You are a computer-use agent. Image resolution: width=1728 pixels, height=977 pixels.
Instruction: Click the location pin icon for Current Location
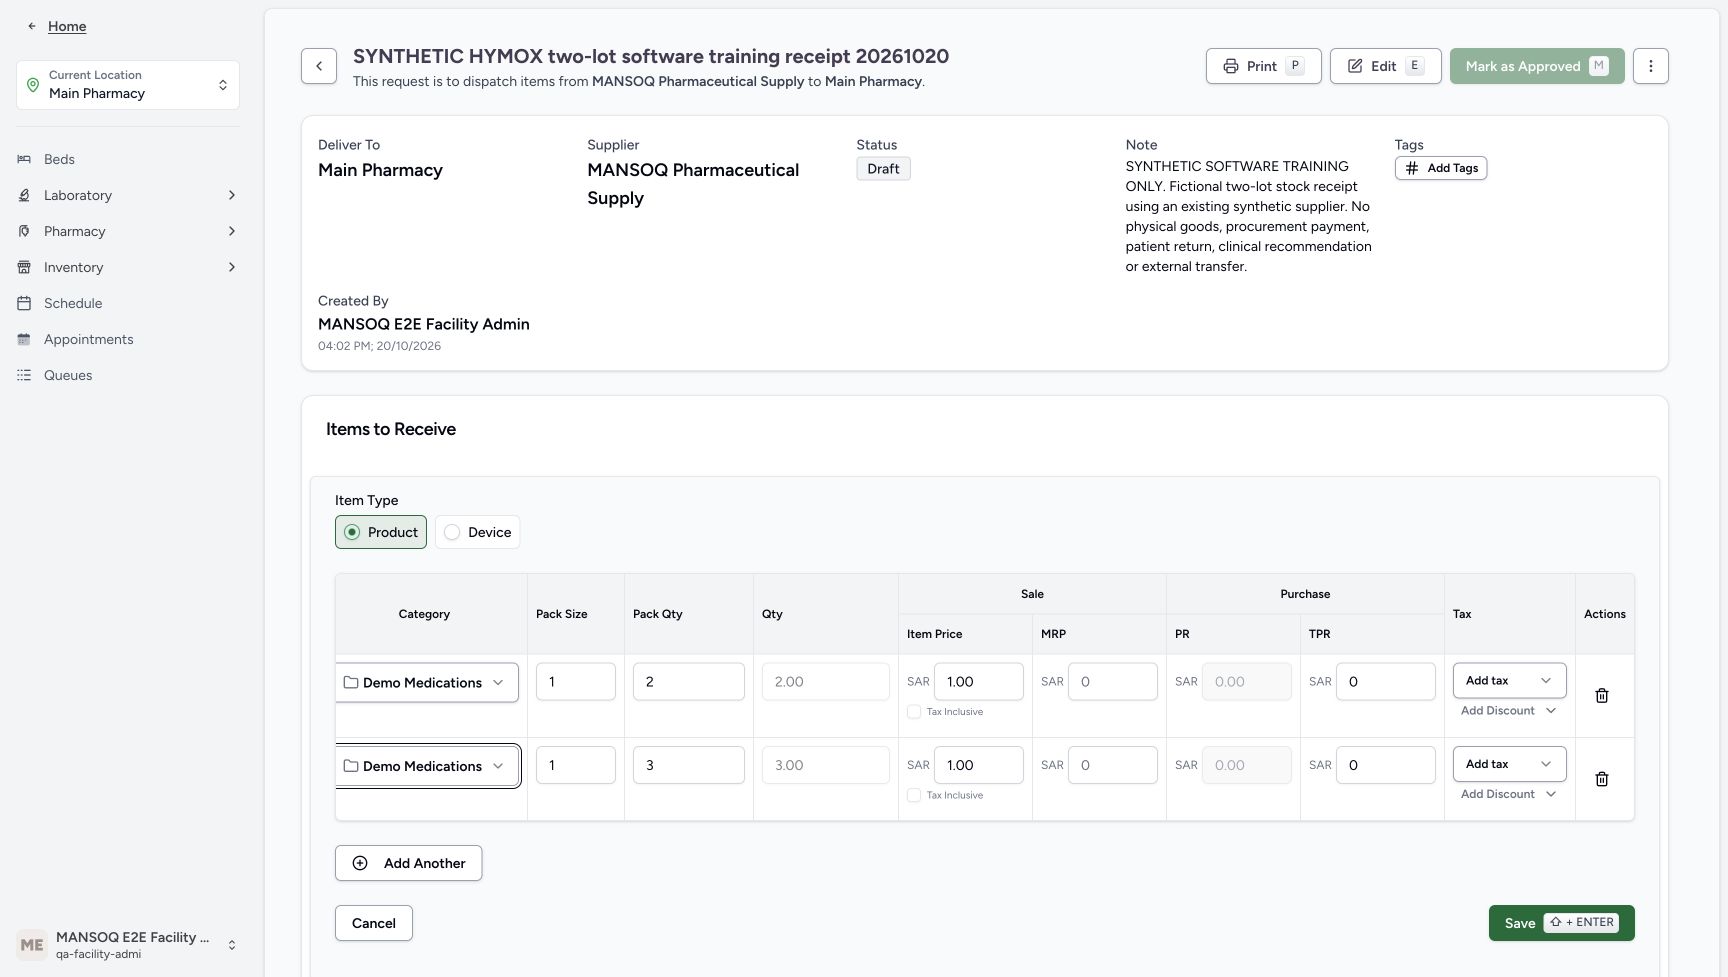pyautogui.click(x=33, y=85)
